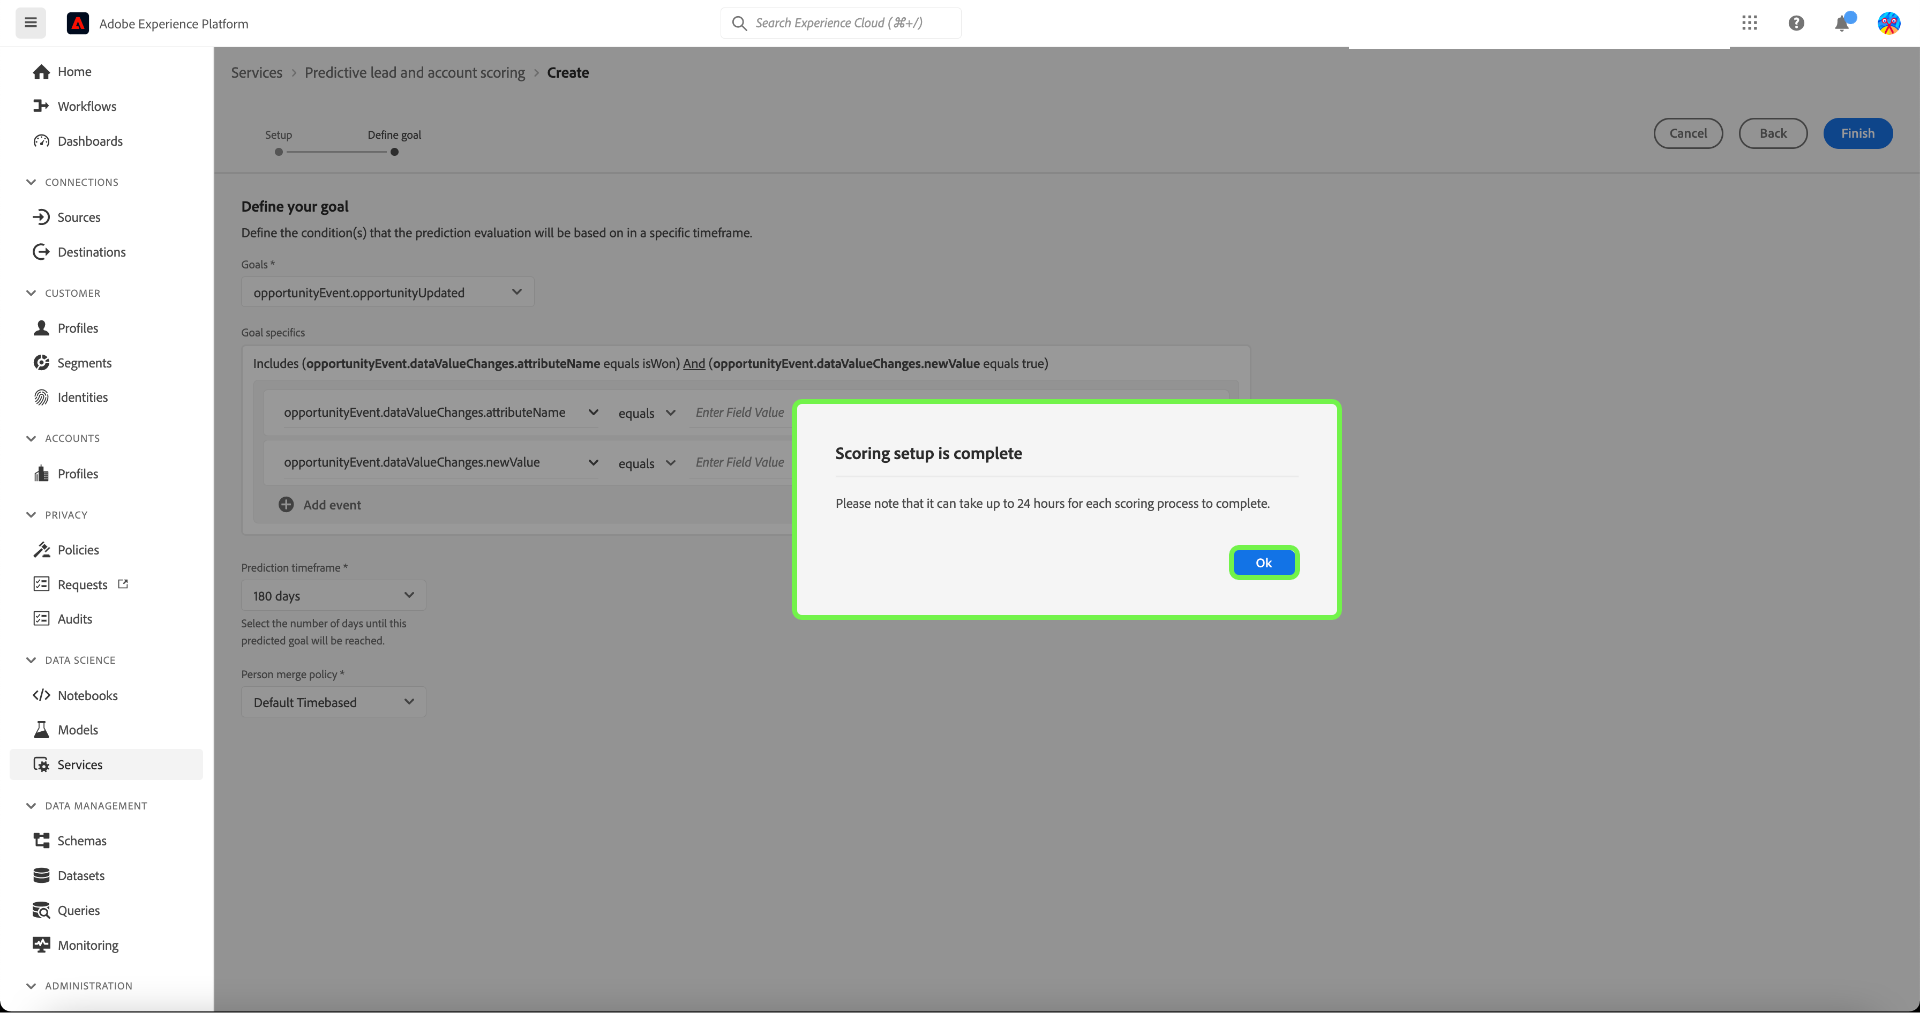Click the attributeName Enter Field Value input
Image resolution: width=1920 pixels, height=1015 pixels.
click(742, 413)
